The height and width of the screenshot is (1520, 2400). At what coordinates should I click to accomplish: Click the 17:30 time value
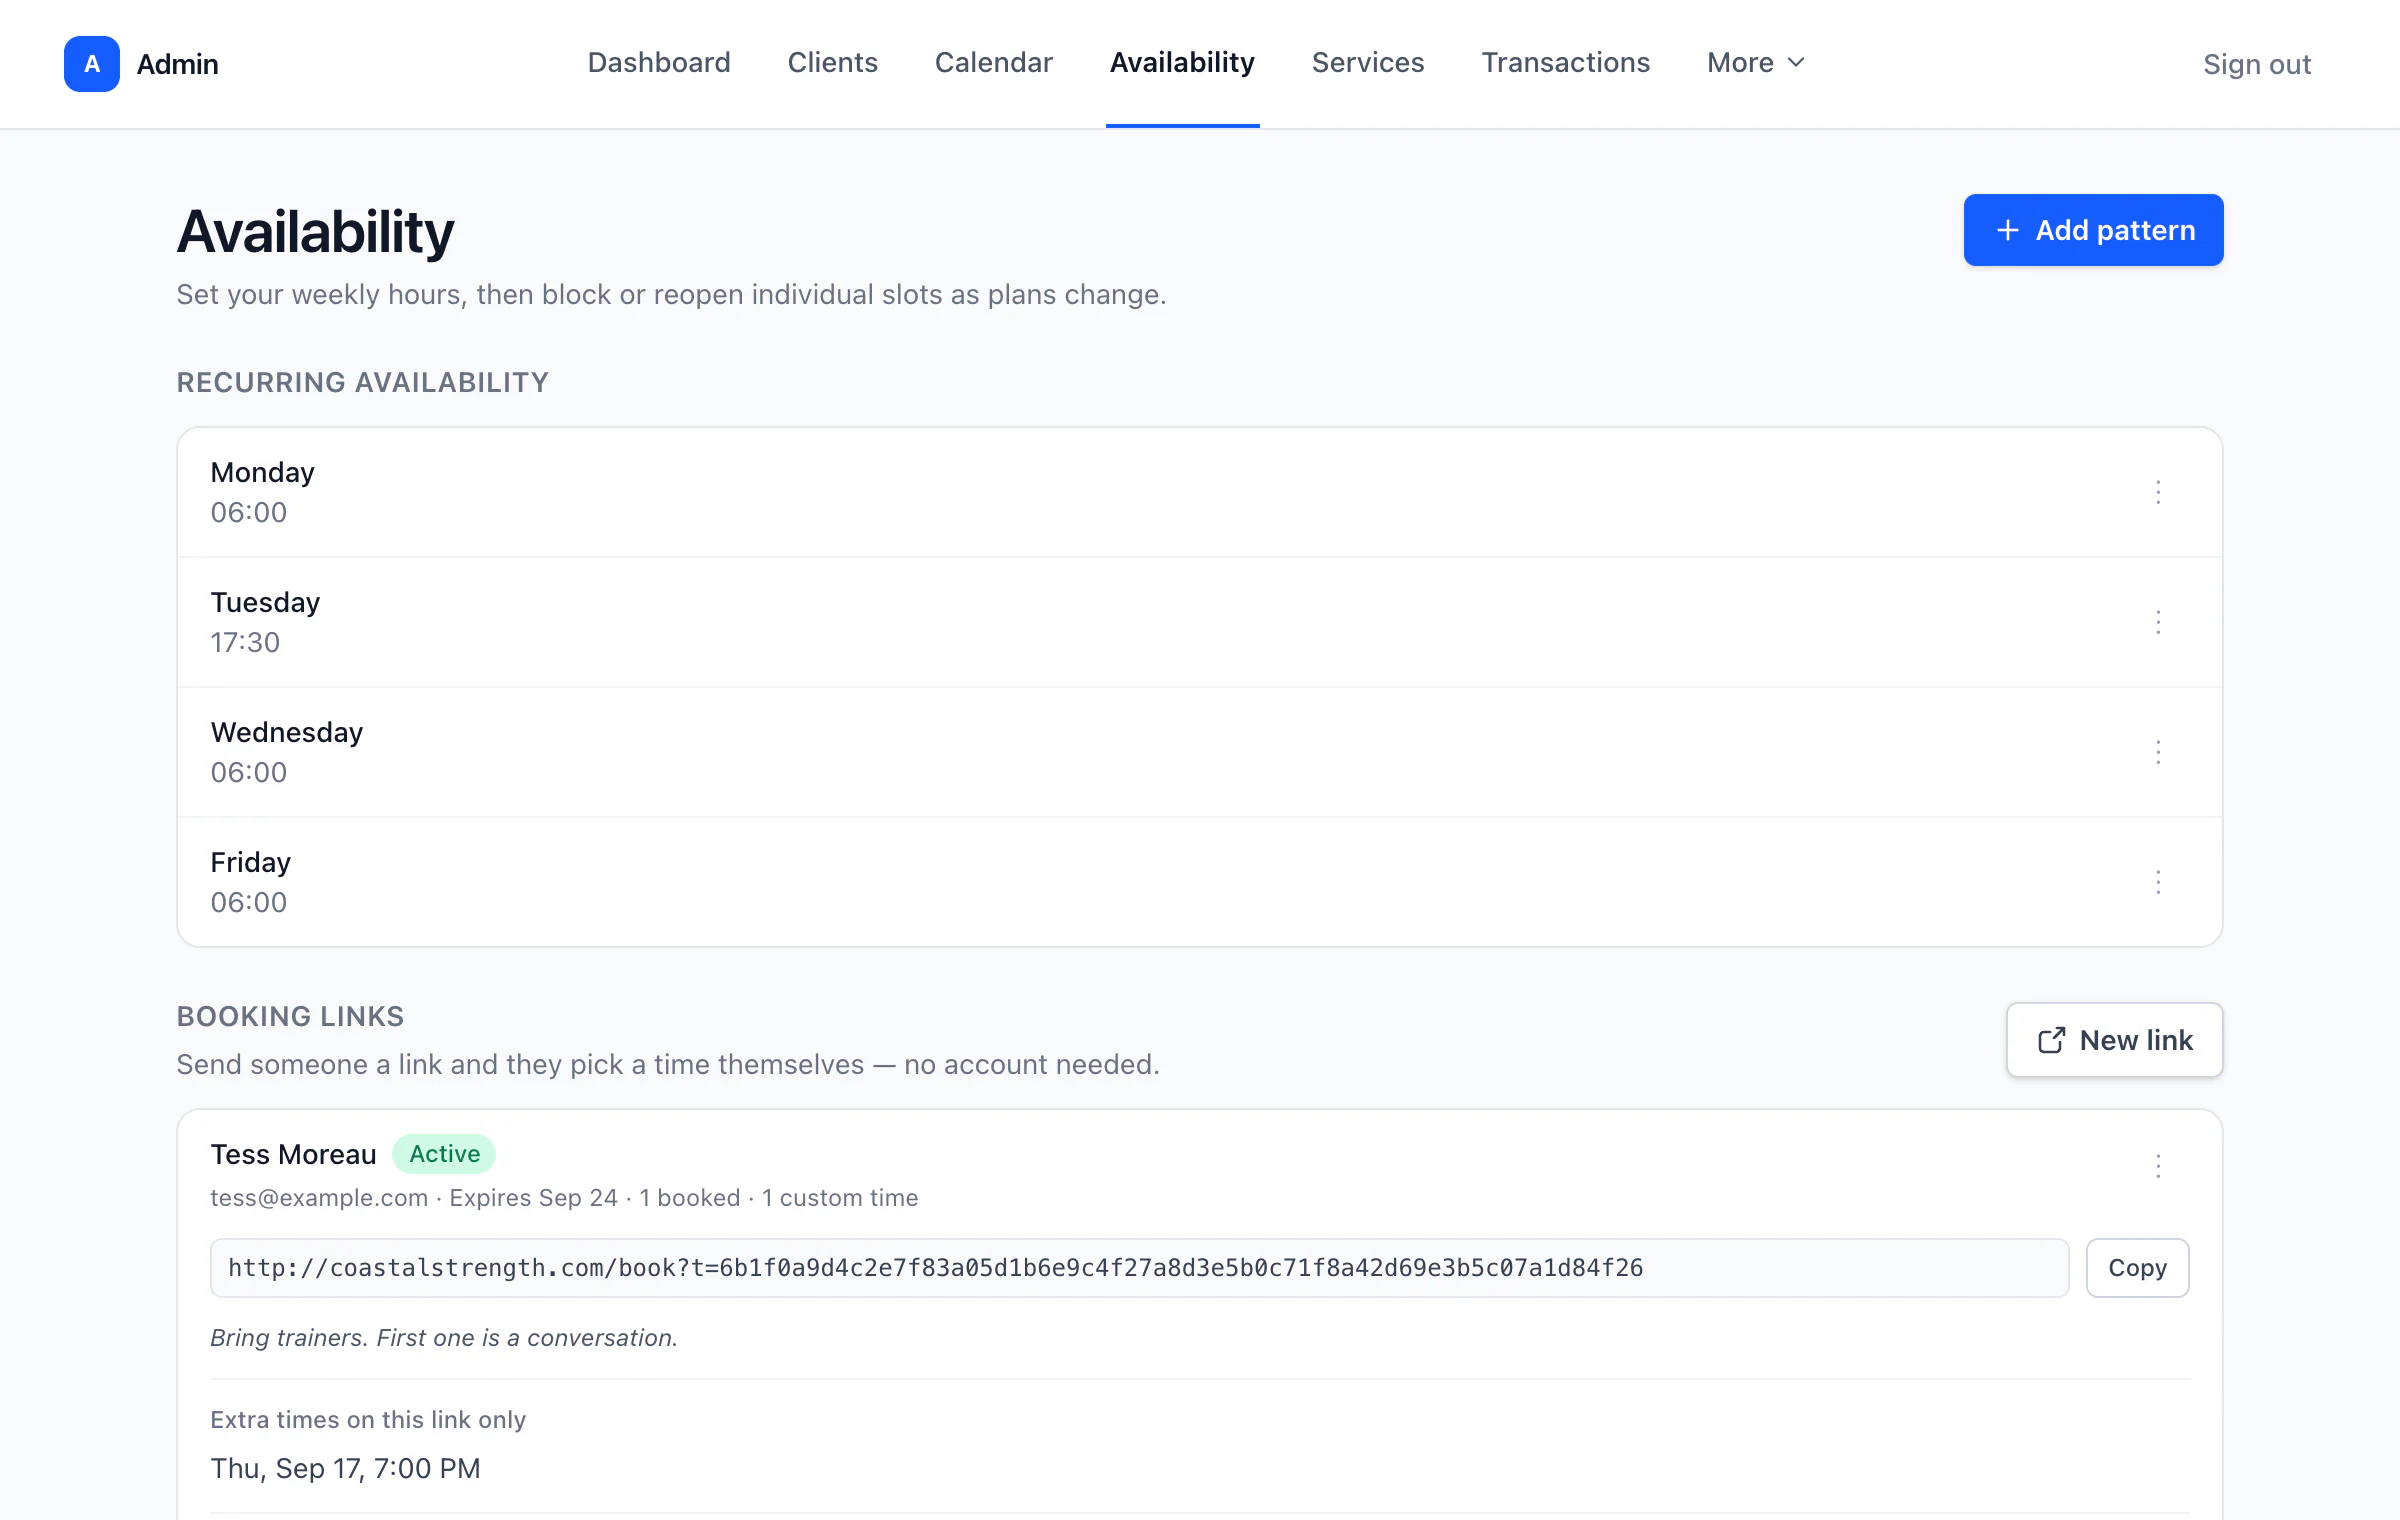(245, 642)
